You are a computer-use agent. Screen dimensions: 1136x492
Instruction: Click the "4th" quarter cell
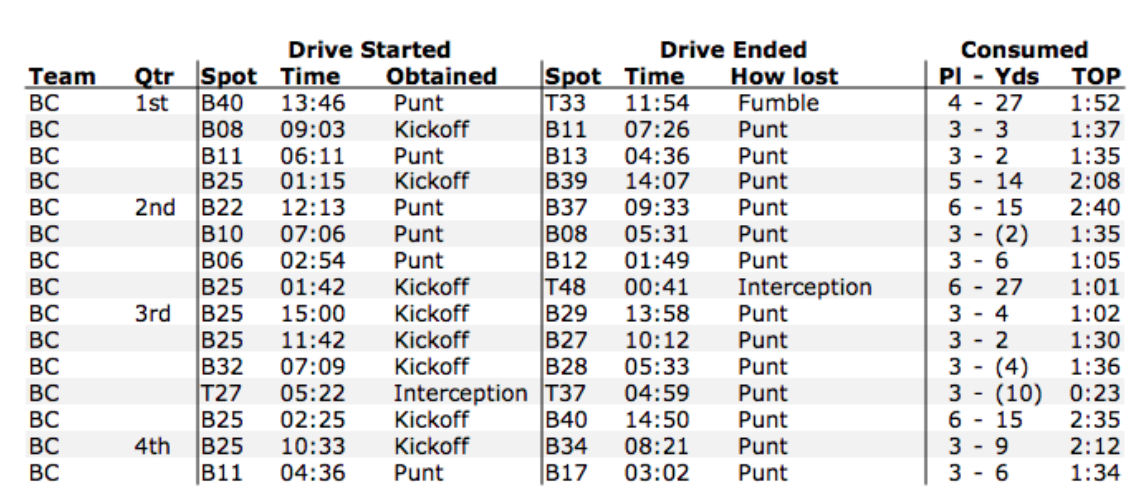click(153, 445)
